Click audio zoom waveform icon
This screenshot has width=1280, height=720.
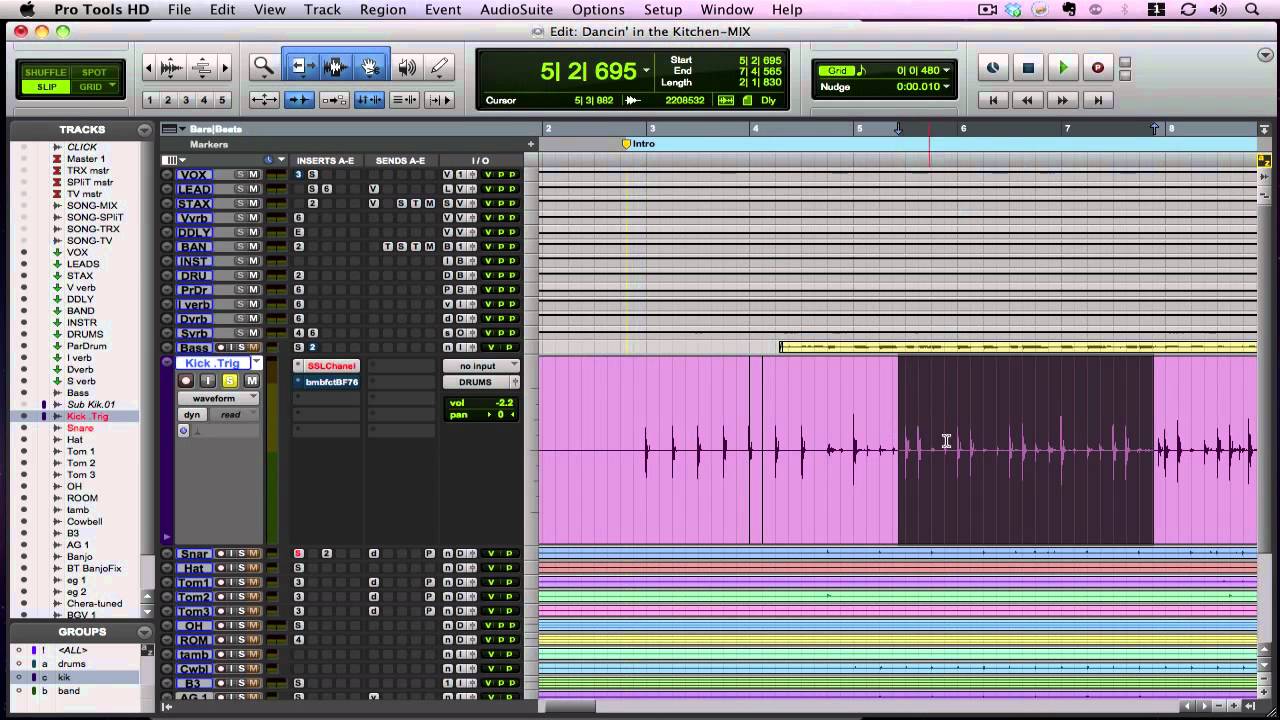pos(172,67)
